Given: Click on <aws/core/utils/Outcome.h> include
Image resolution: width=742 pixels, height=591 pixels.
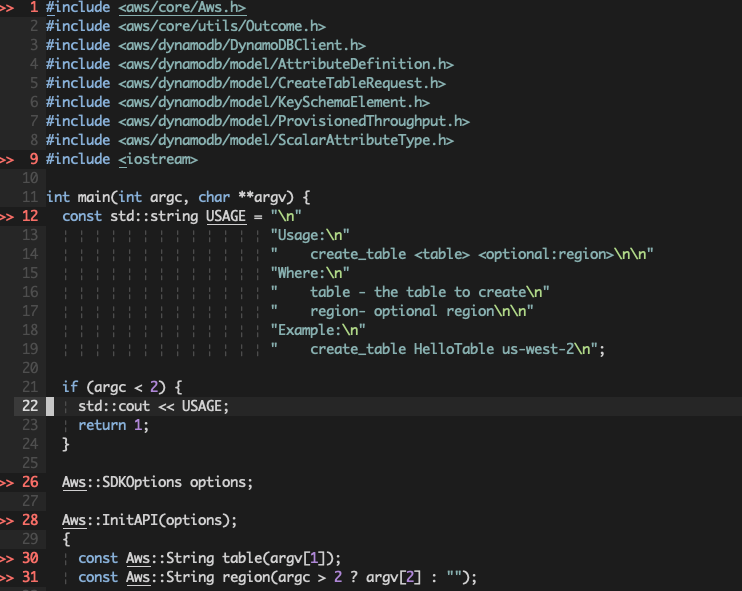Looking at the screenshot, I should pos(222,26).
